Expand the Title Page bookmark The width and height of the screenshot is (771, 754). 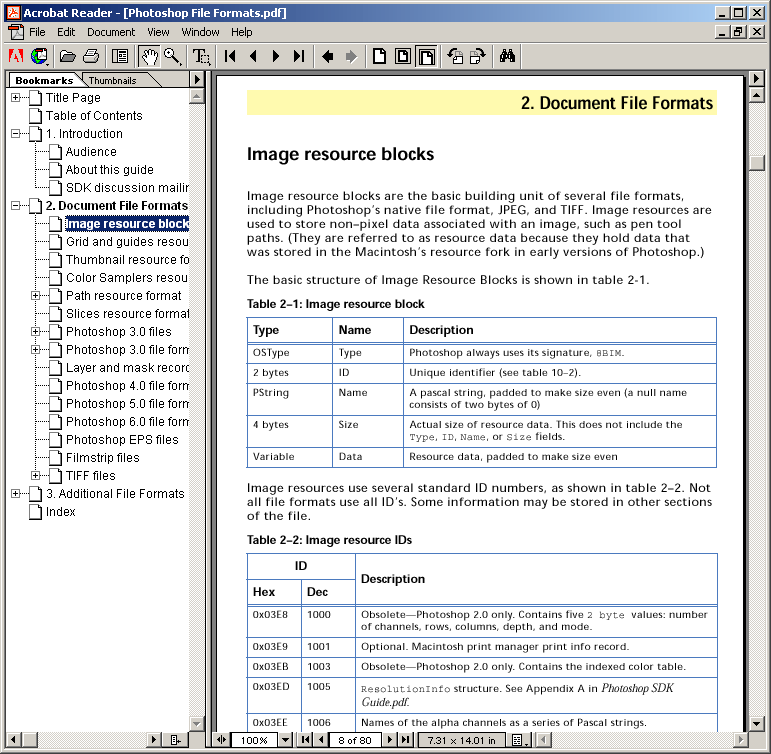tap(16, 98)
